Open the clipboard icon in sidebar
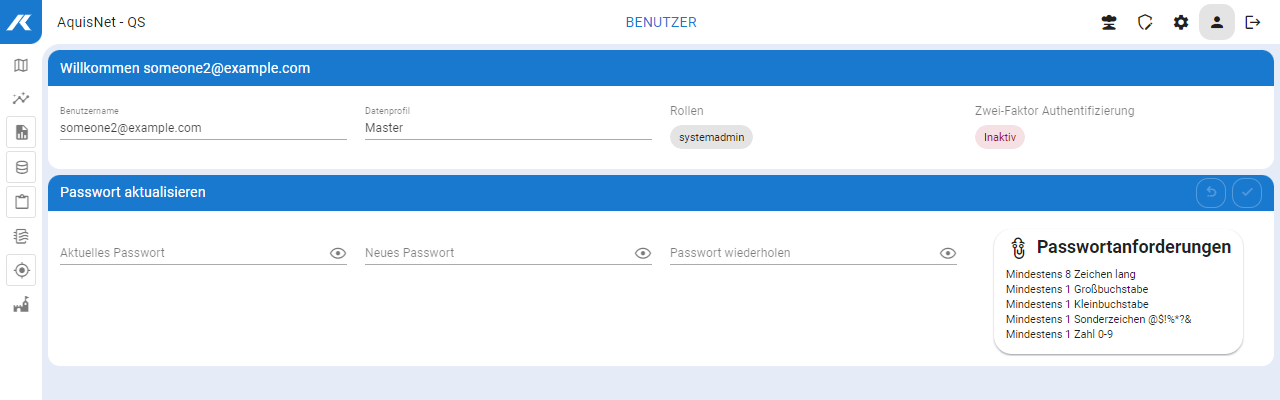 [x=21, y=202]
